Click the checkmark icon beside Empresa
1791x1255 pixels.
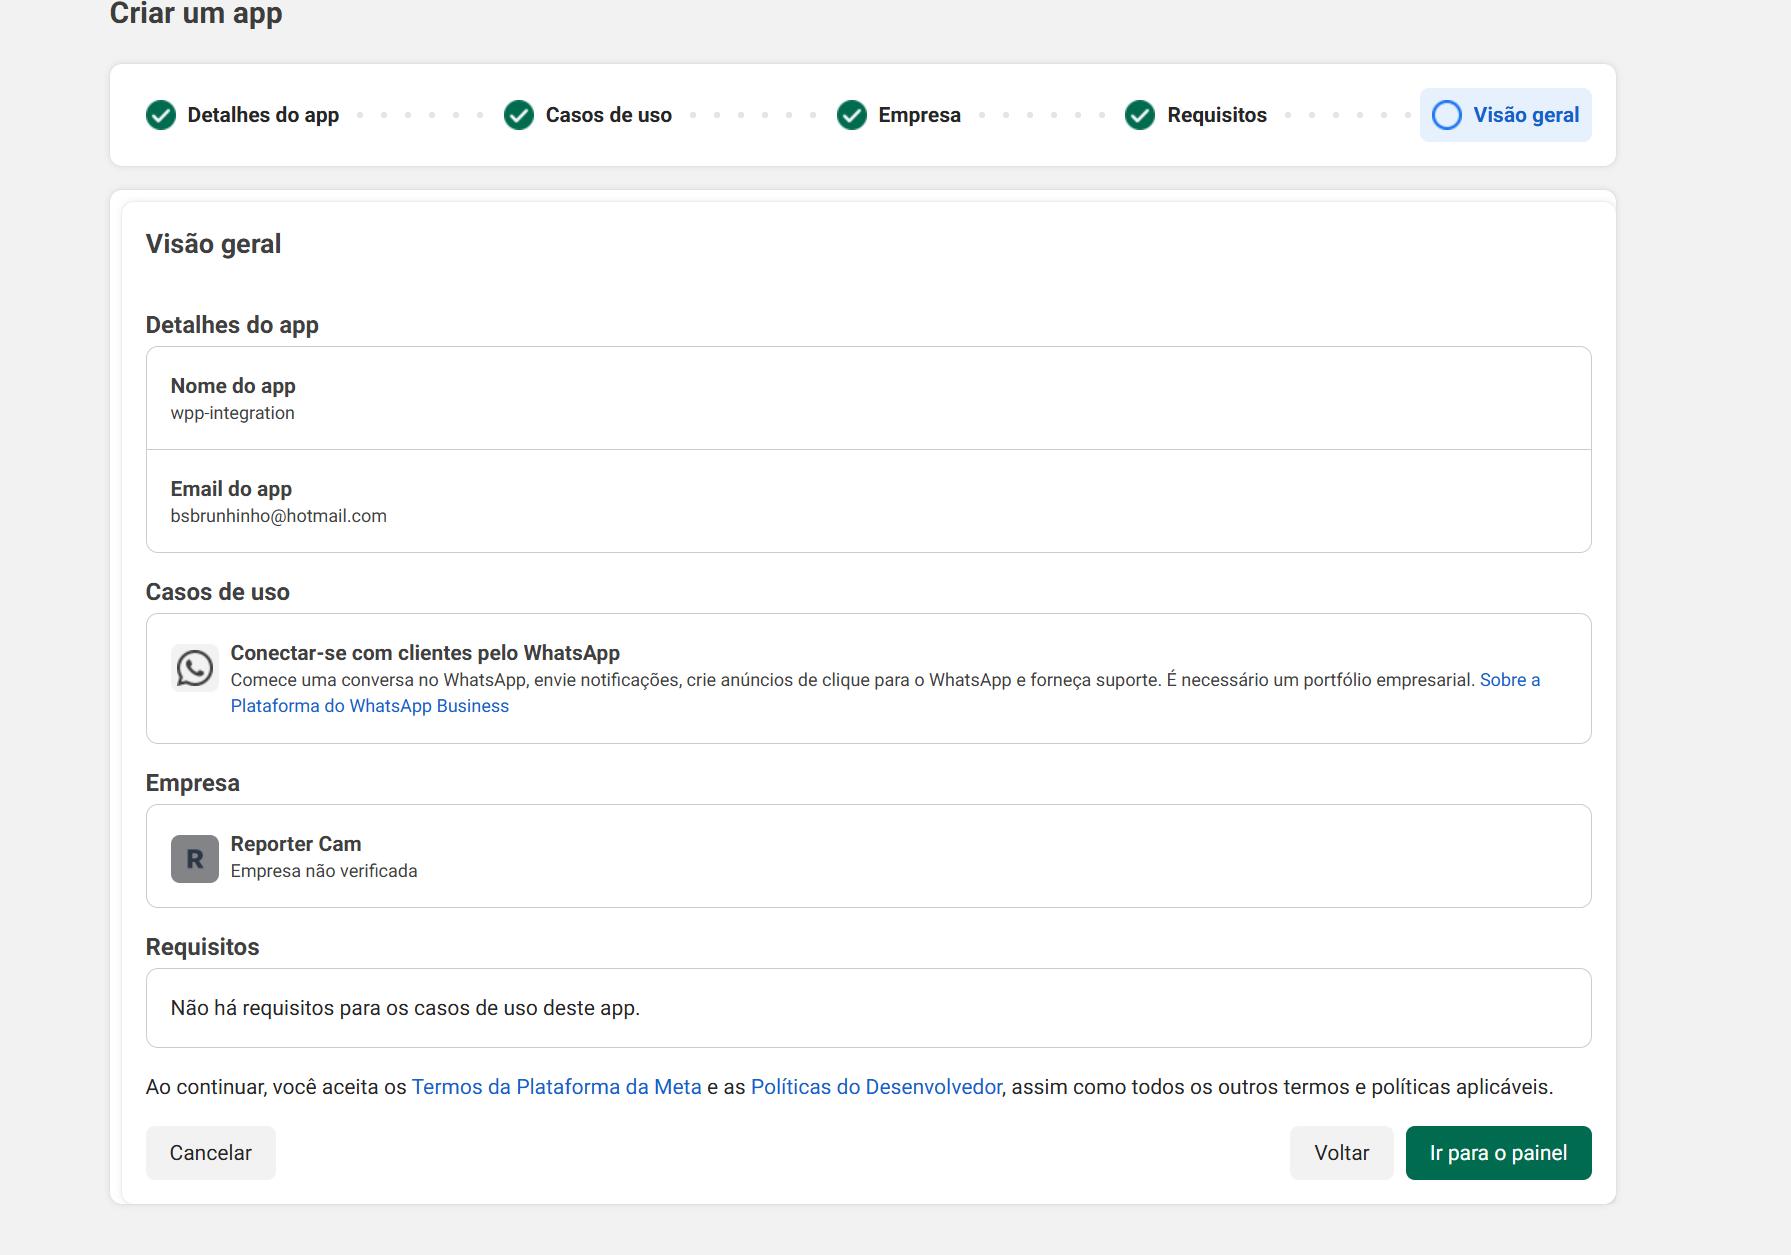(851, 115)
